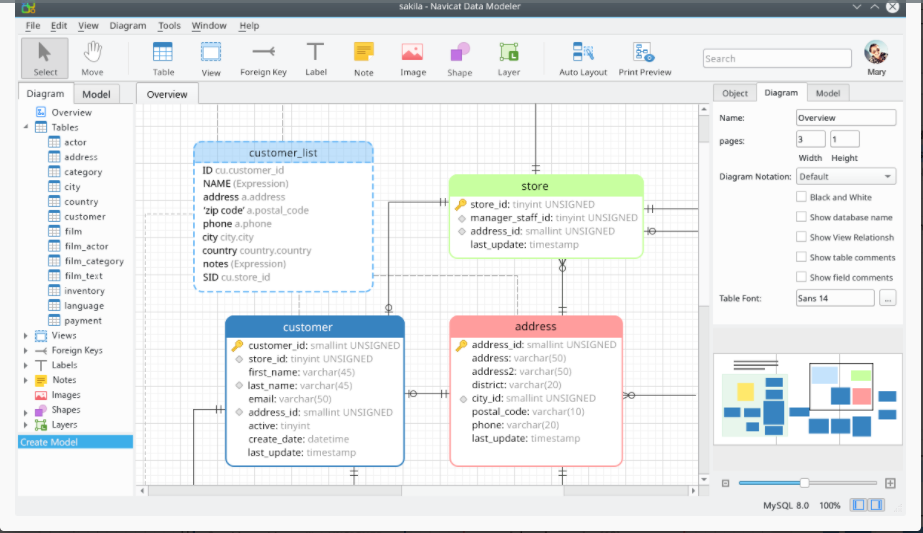Click store_id primary key icon in store table

click(x=460, y=204)
